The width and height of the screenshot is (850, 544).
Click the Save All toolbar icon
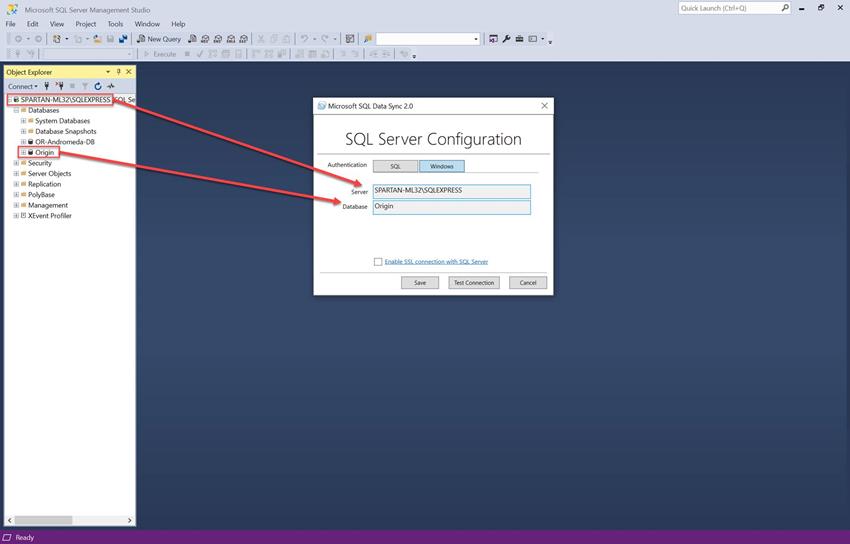pyautogui.click(x=123, y=39)
